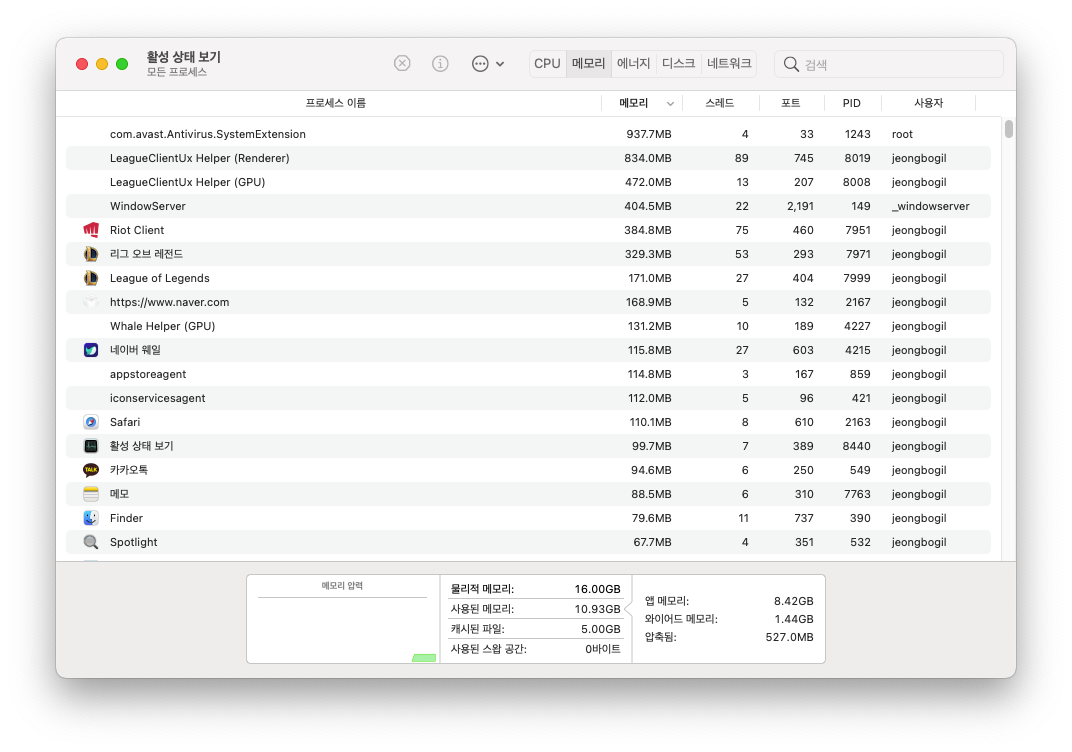This screenshot has width=1072, height=752.
Task: Sort by 스레드 column header
Action: 720,103
